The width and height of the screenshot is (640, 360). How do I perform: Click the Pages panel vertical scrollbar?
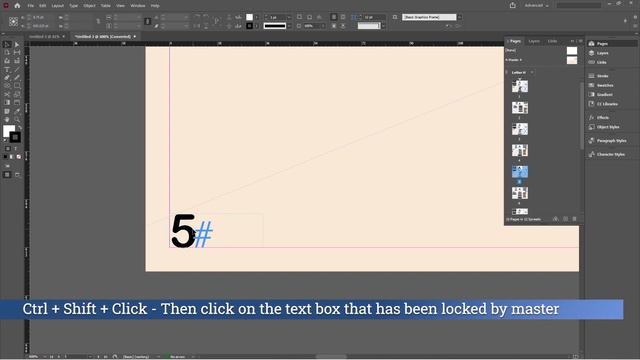pyautogui.click(x=582, y=116)
